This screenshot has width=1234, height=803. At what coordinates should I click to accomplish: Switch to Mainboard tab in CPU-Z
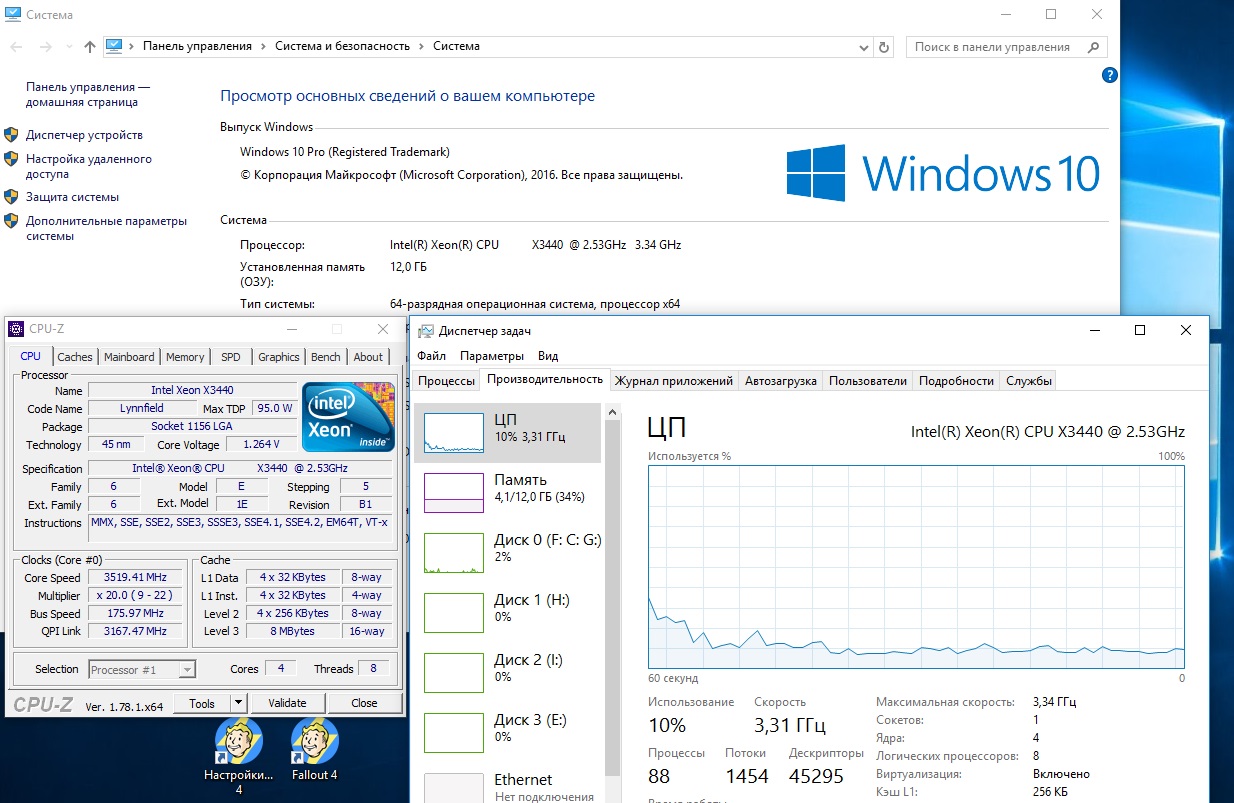pos(130,357)
